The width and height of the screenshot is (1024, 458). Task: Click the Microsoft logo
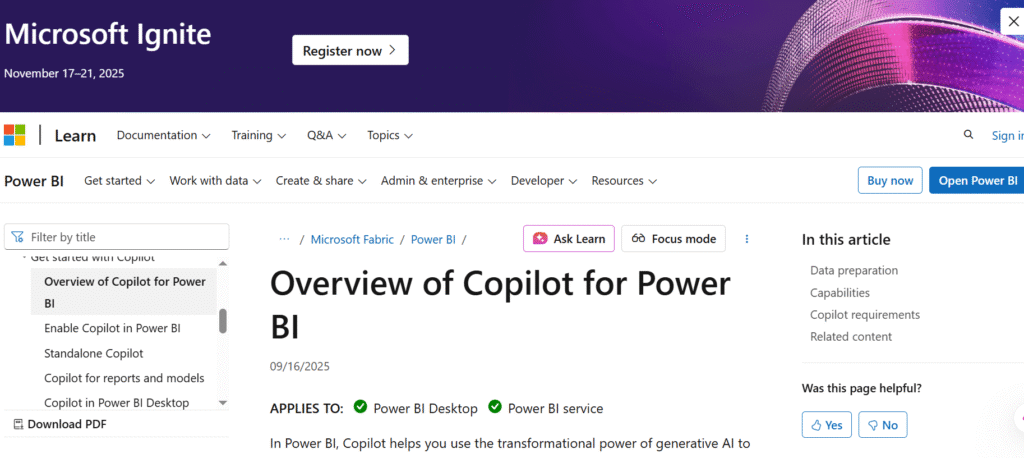tap(14, 135)
